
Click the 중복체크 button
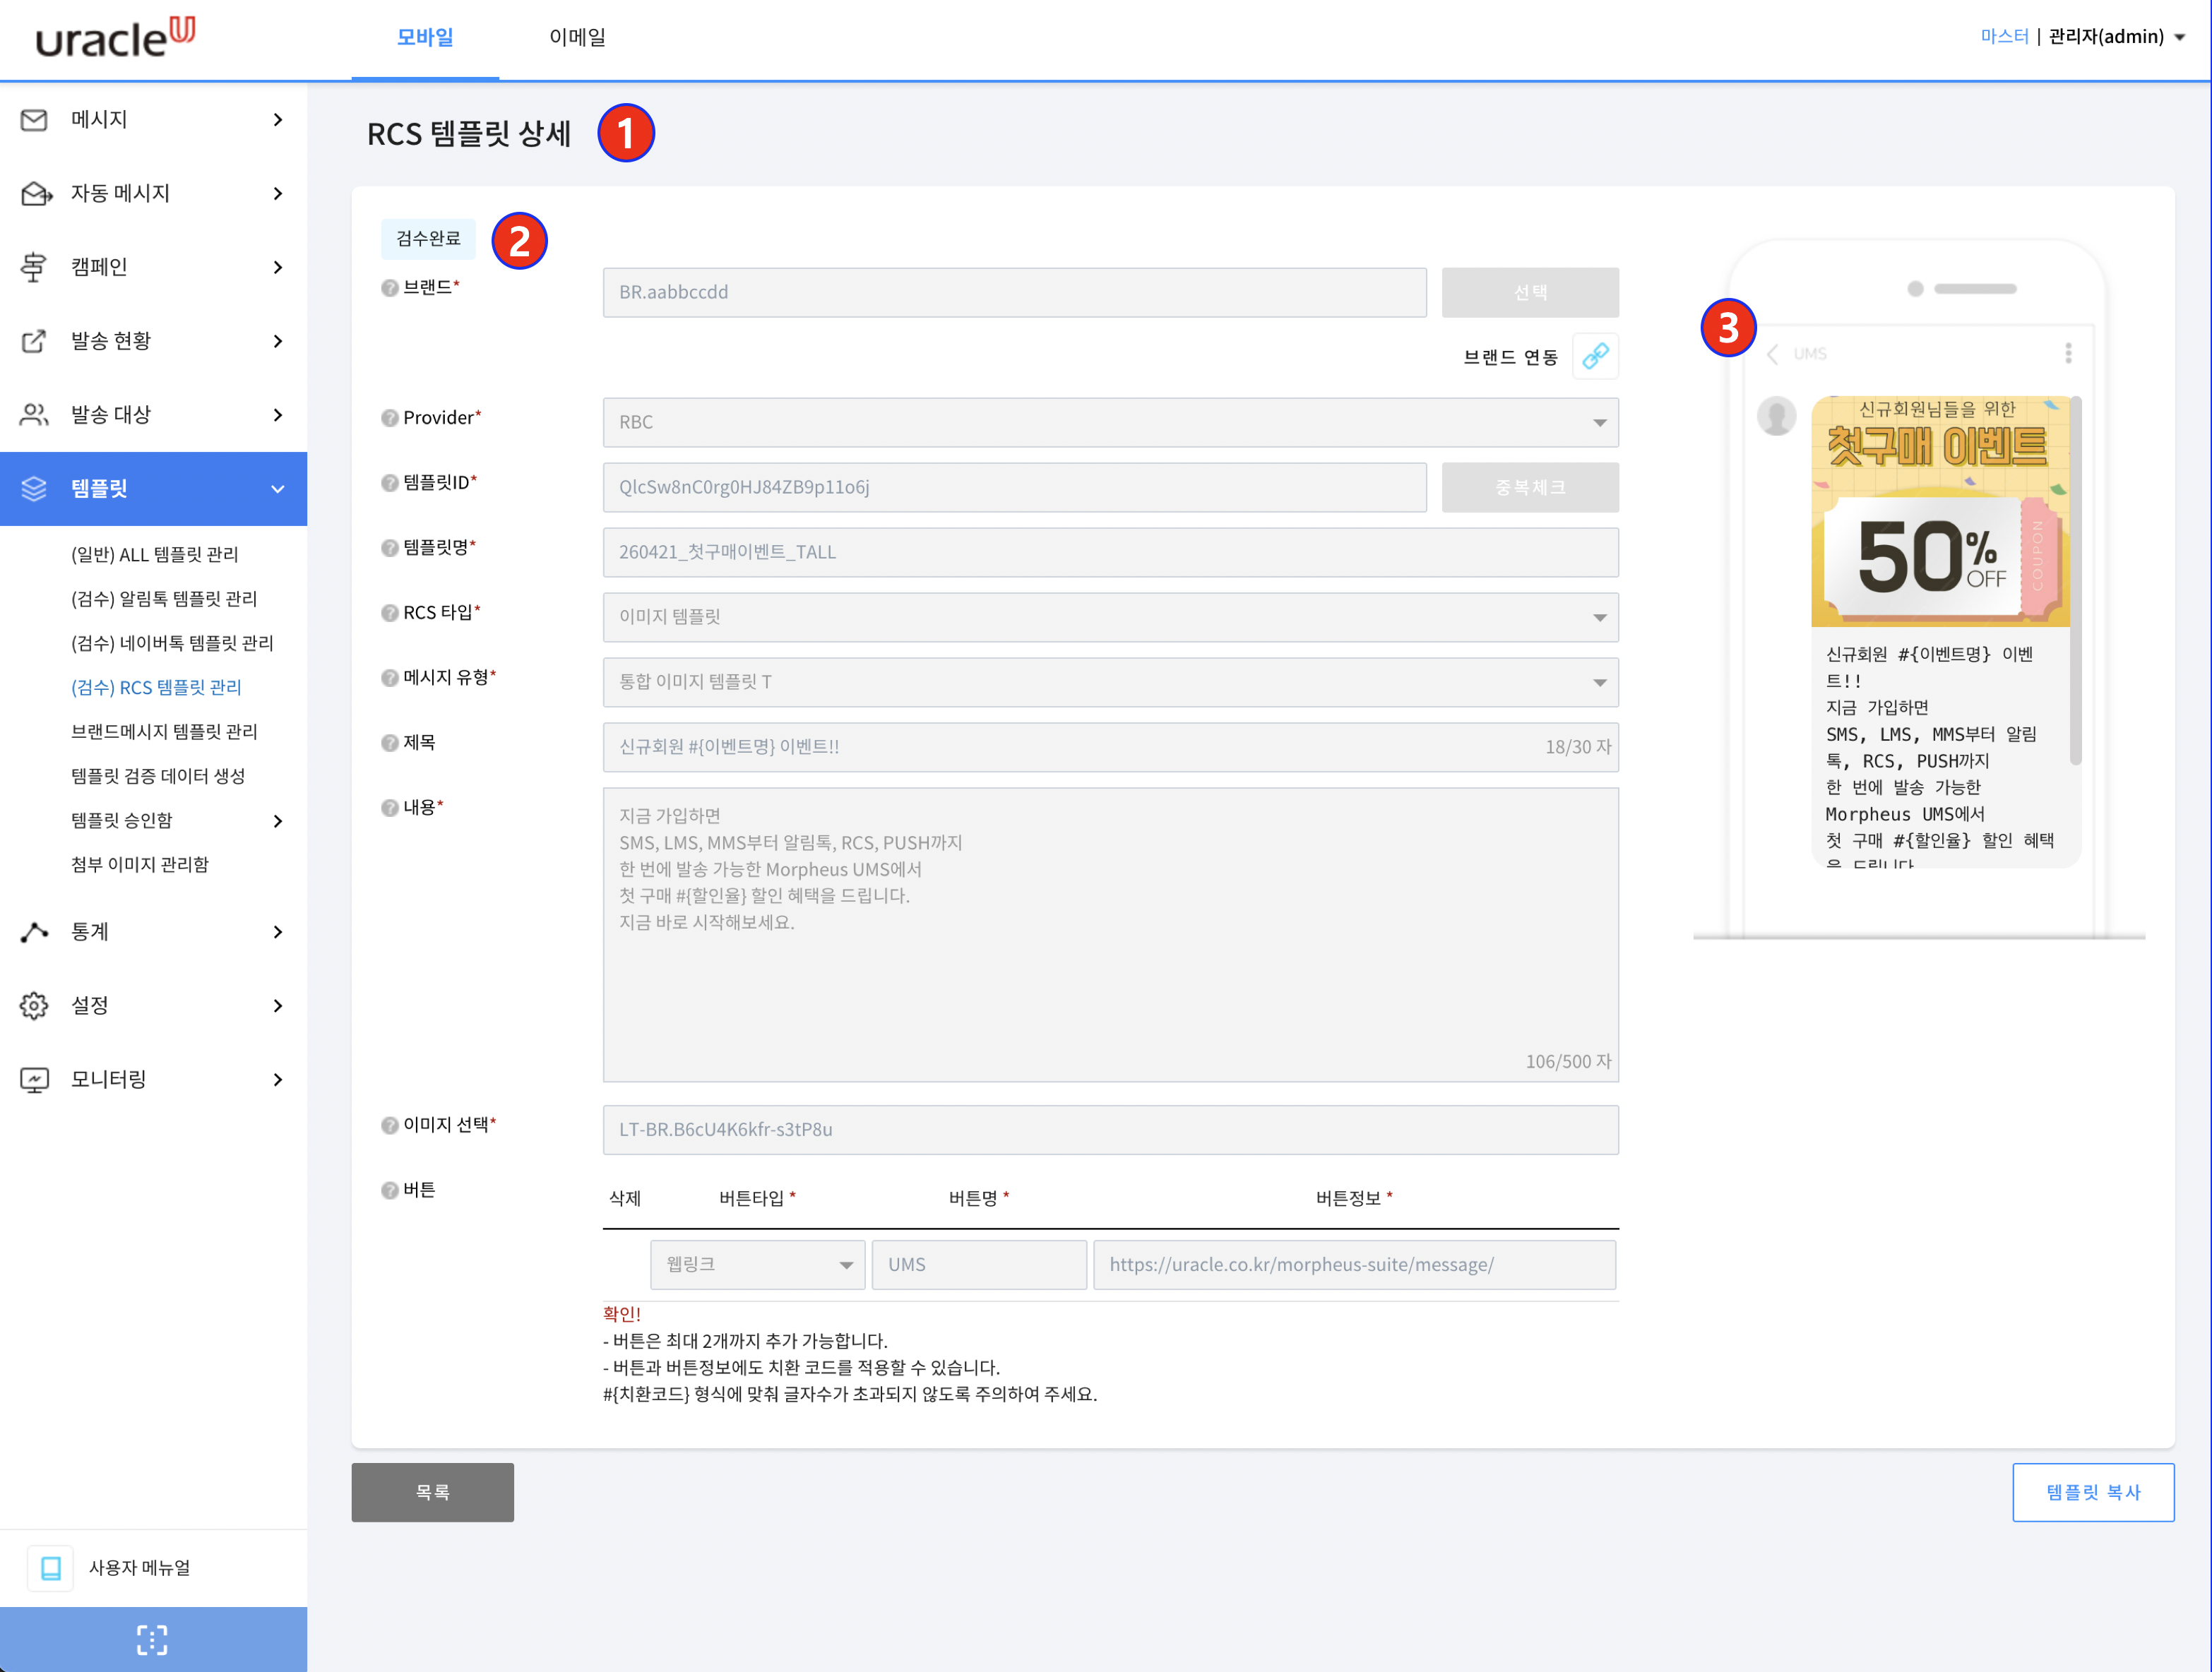pyautogui.click(x=1530, y=487)
